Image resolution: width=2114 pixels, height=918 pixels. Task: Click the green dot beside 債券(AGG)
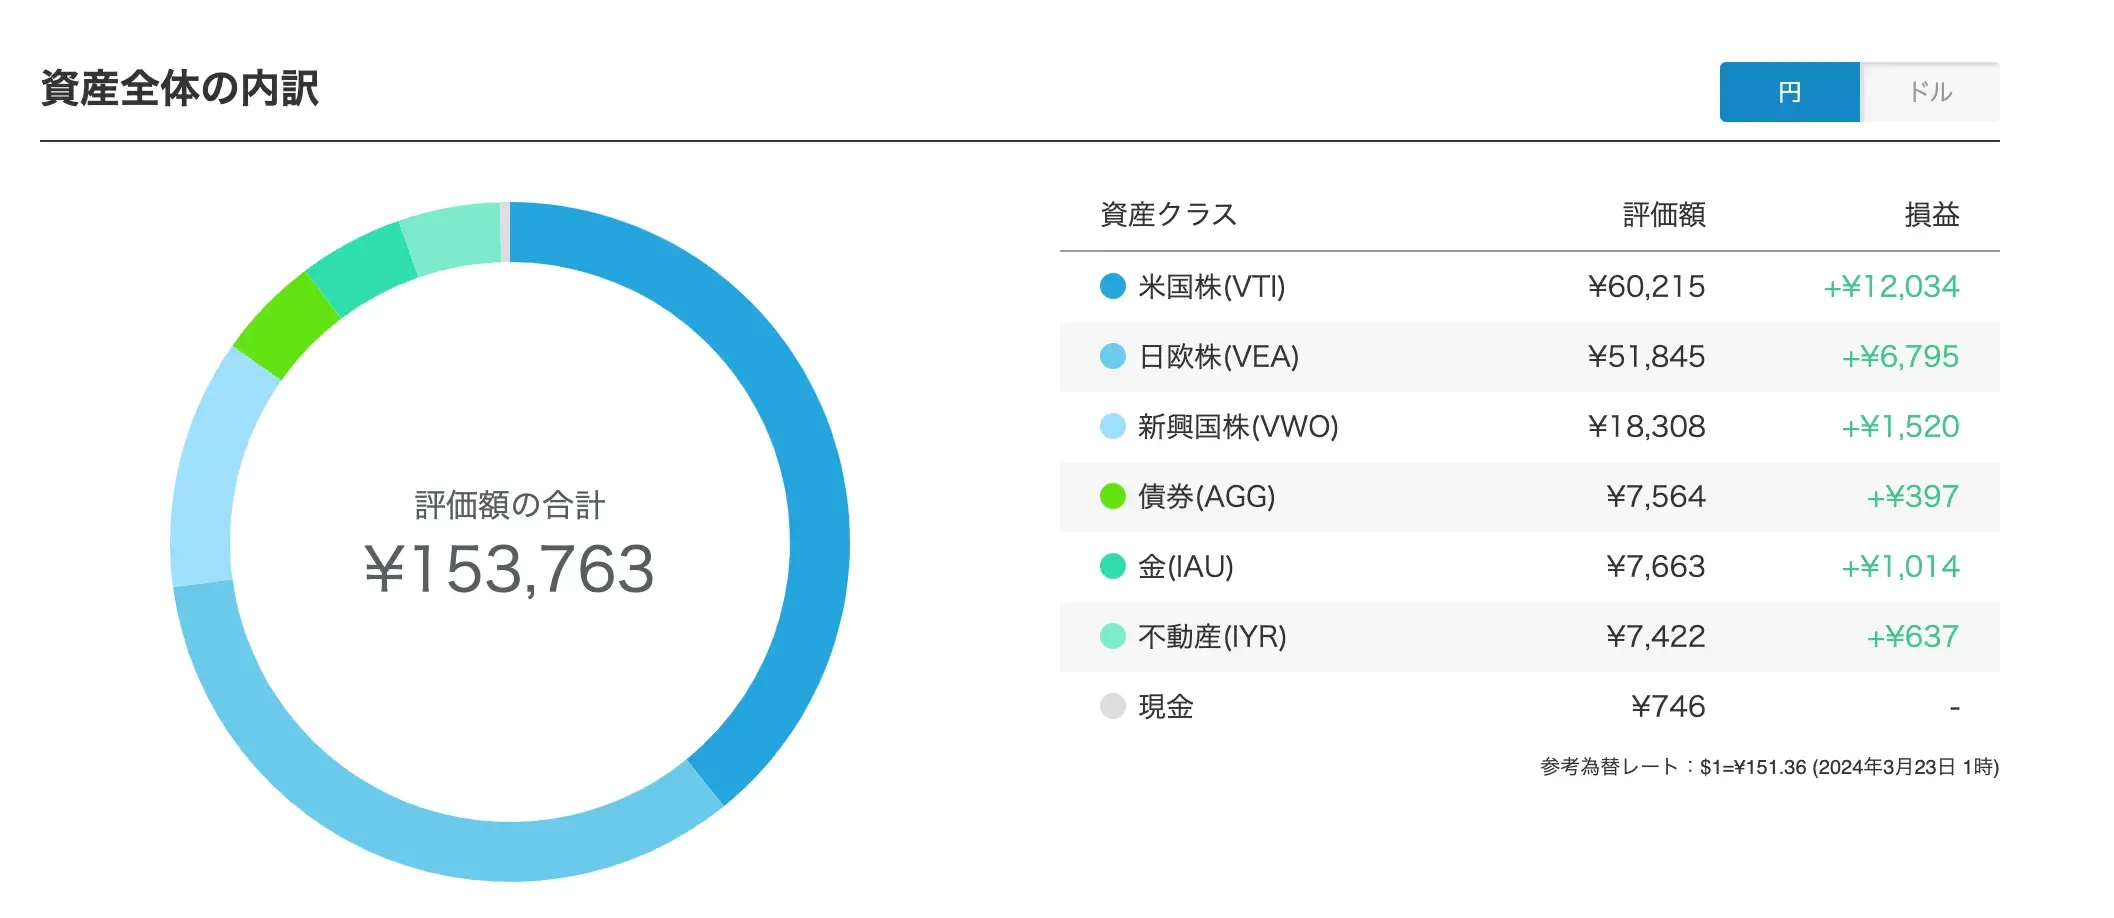click(1113, 497)
